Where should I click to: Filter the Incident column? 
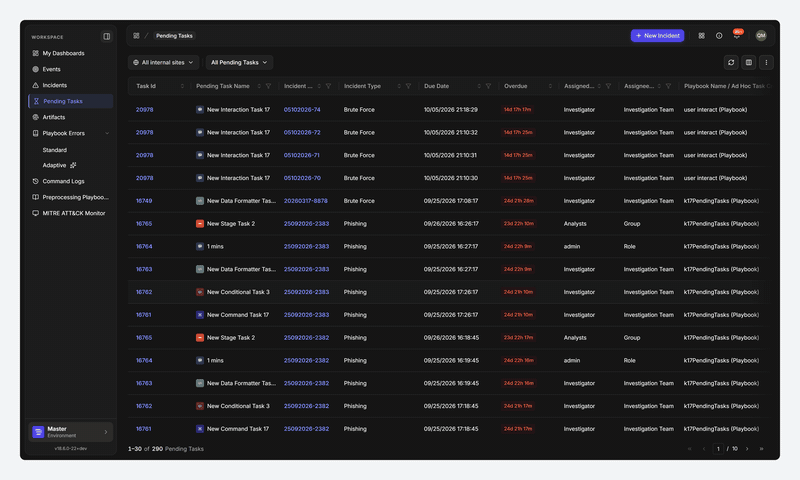pyautogui.click(x=329, y=86)
